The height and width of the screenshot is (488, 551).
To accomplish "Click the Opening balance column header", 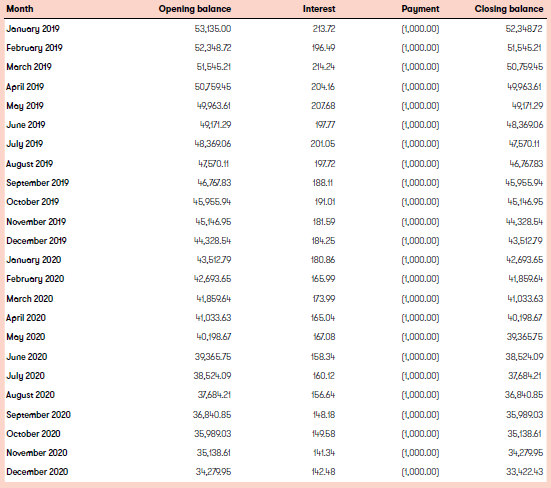I will (x=195, y=9).
